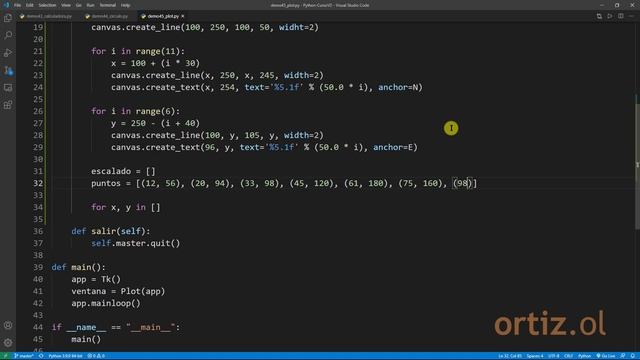
Task: Click the remote window indicator in status bar
Action: [x=5, y=356]
